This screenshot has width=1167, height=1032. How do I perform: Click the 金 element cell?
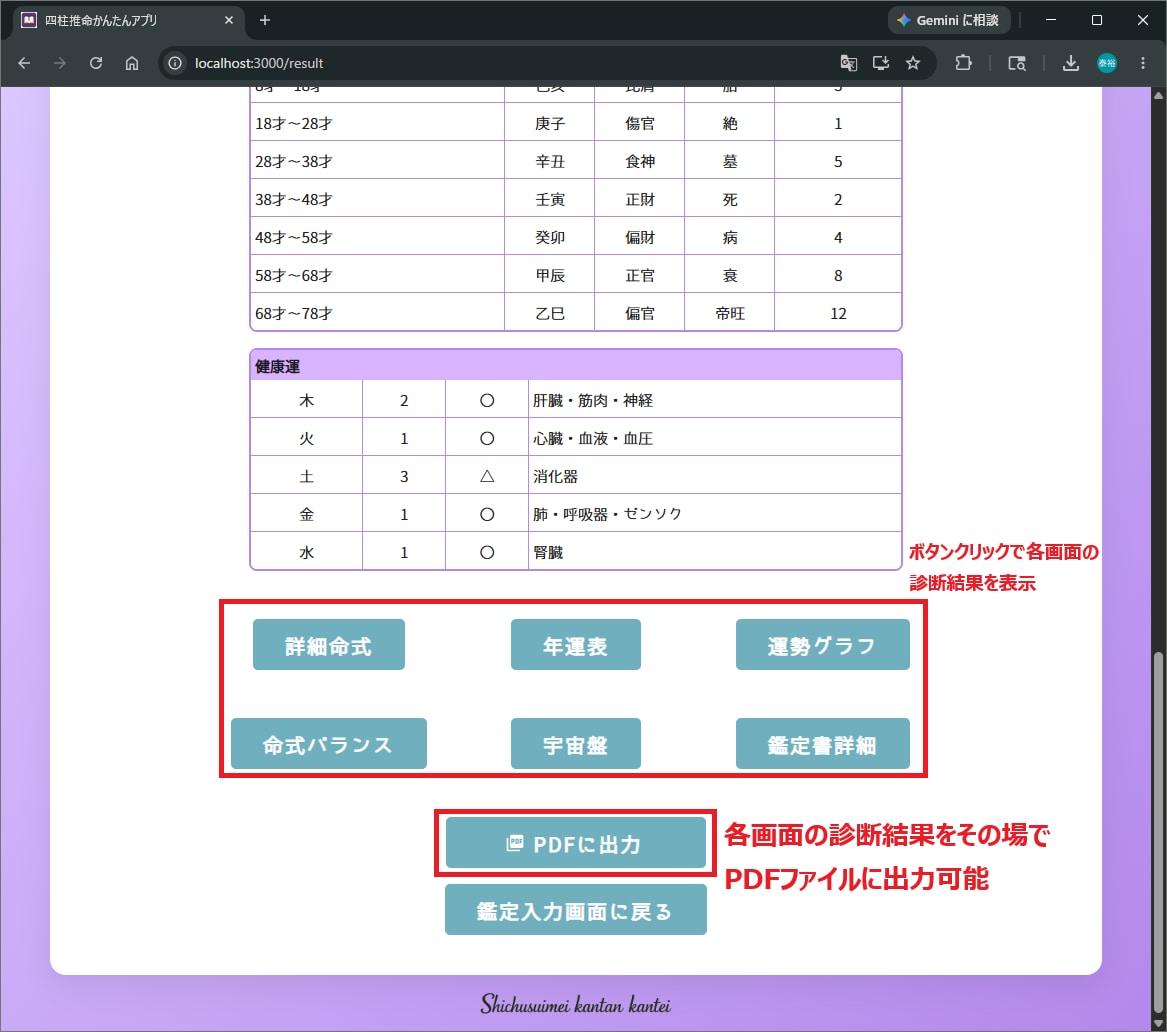(x=307, y=513)
